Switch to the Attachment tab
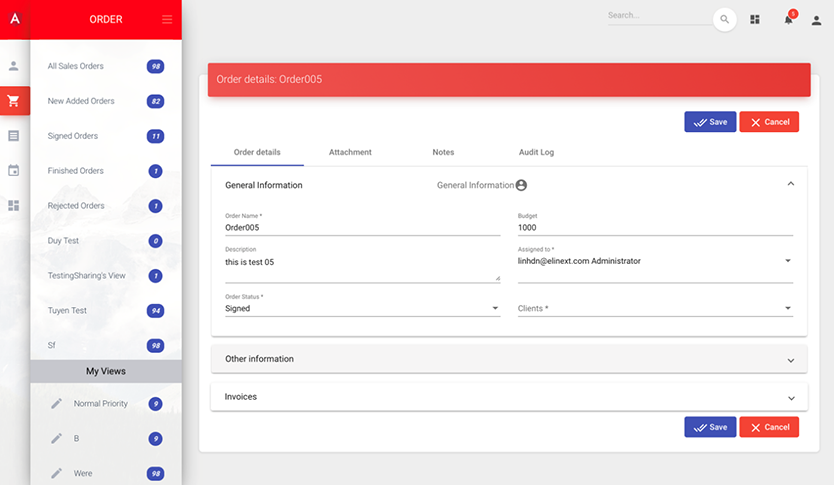 pyautogui.click(x=350, y=152)
